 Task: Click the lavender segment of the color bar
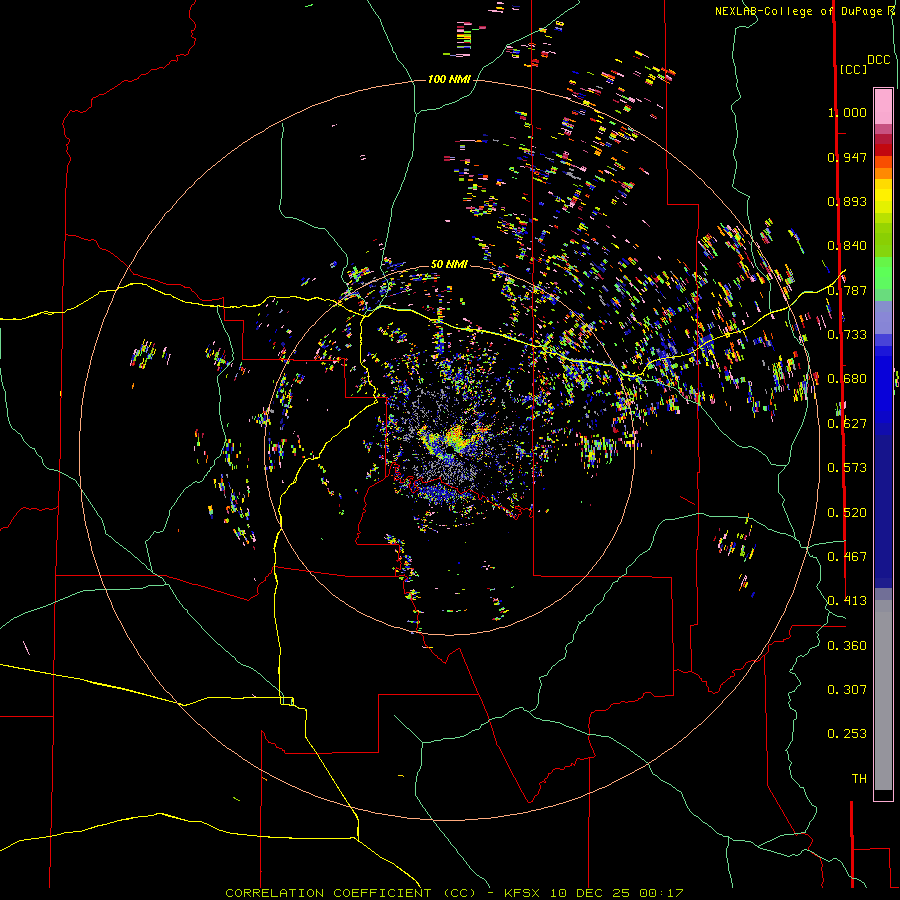(x=883, y=317)
